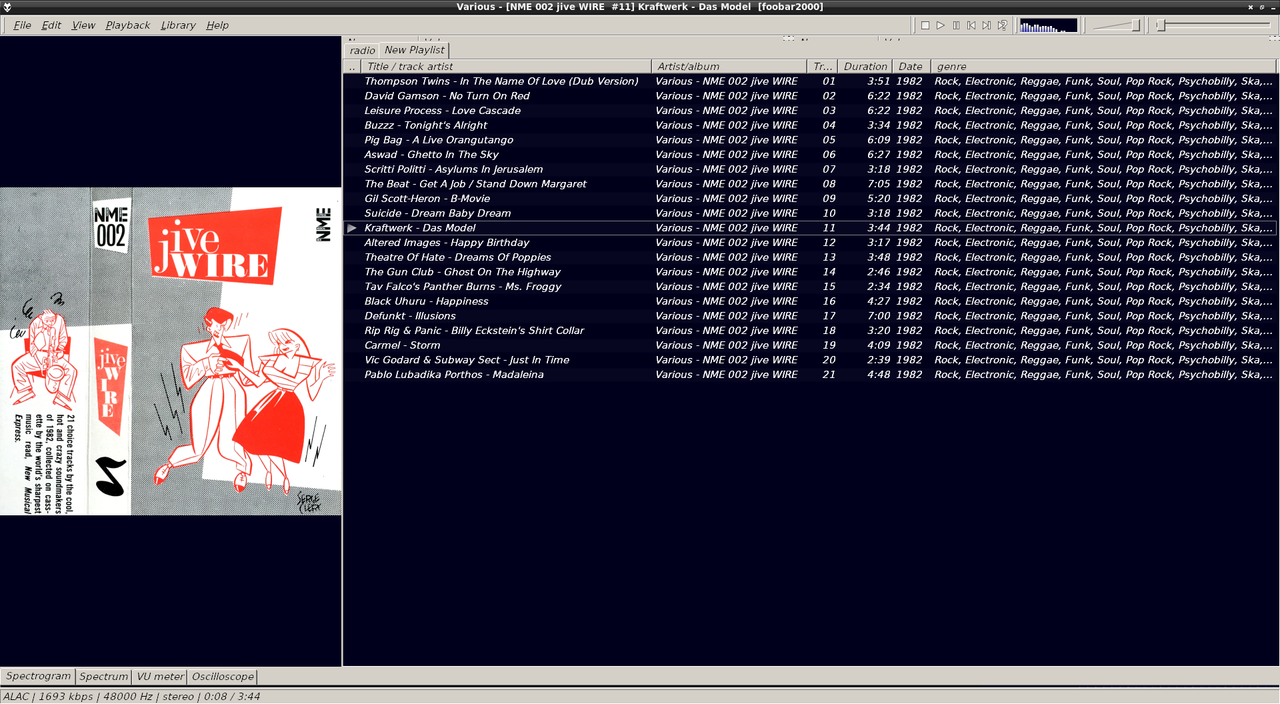Click the random playback icon

click(1002, 25)
